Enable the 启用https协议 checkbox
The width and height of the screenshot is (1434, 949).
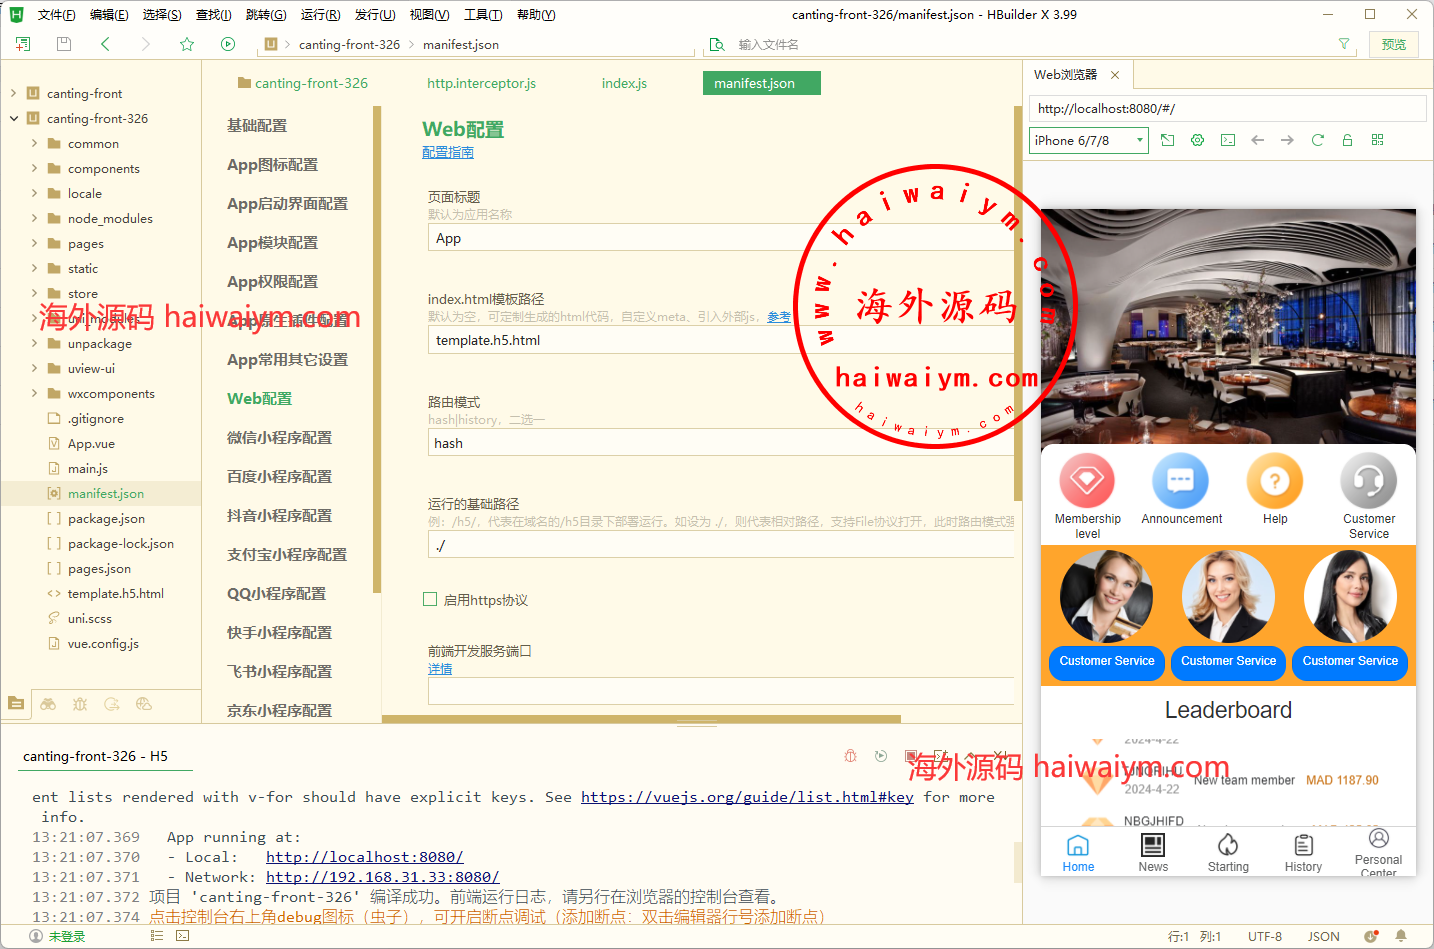point(430,600)
